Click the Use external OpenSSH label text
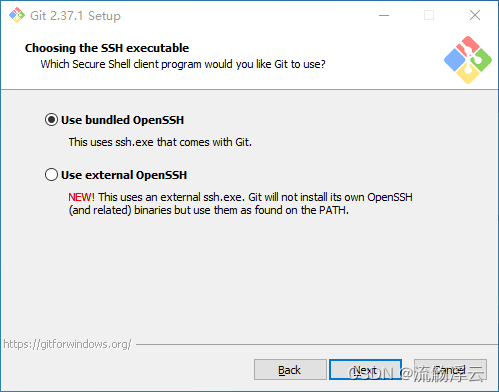 click(x=124, y=175)
